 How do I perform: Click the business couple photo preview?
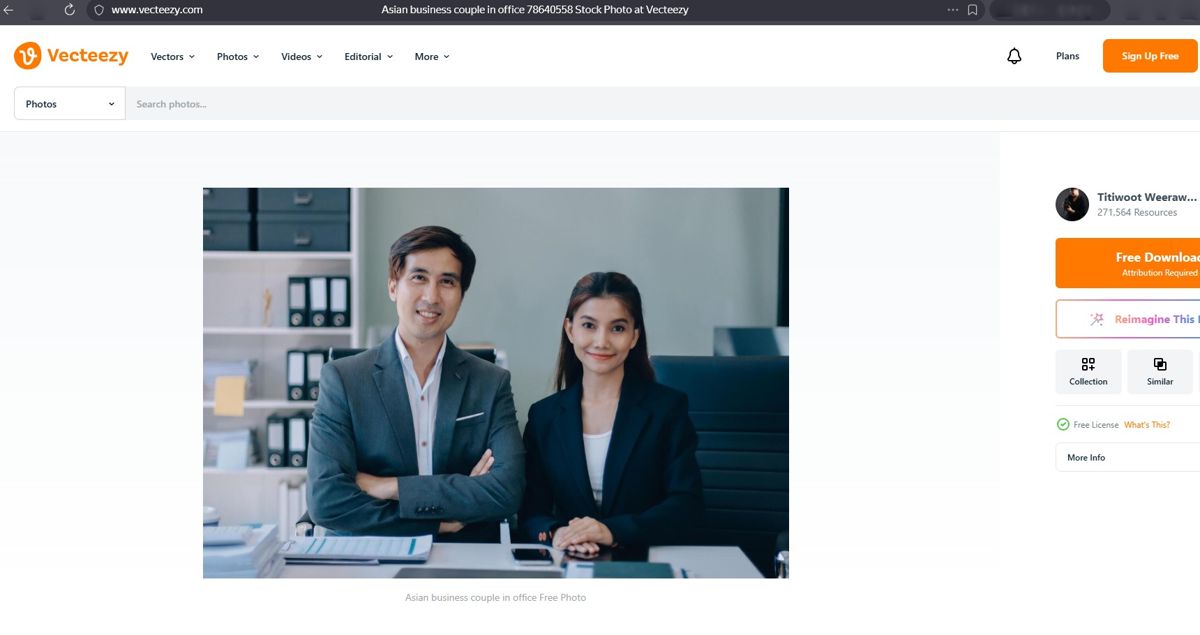[x=496, y=383]
